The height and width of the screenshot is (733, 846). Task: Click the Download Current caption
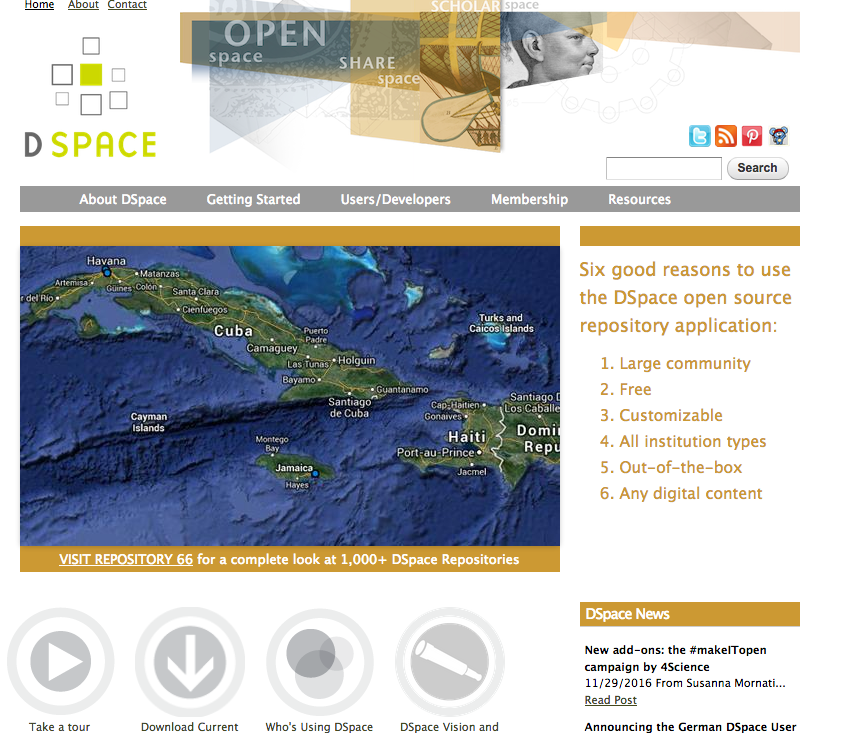click(x=189, y=727)
